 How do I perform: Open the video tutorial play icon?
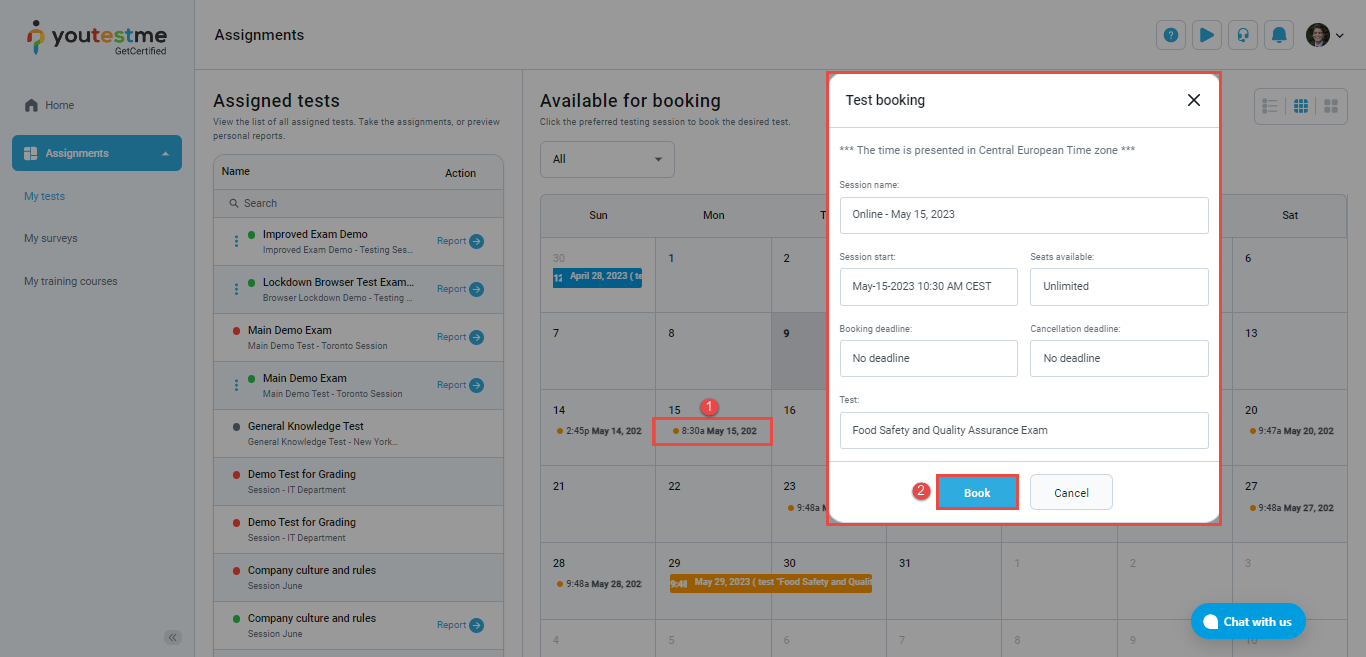[x=1206, y=35]
